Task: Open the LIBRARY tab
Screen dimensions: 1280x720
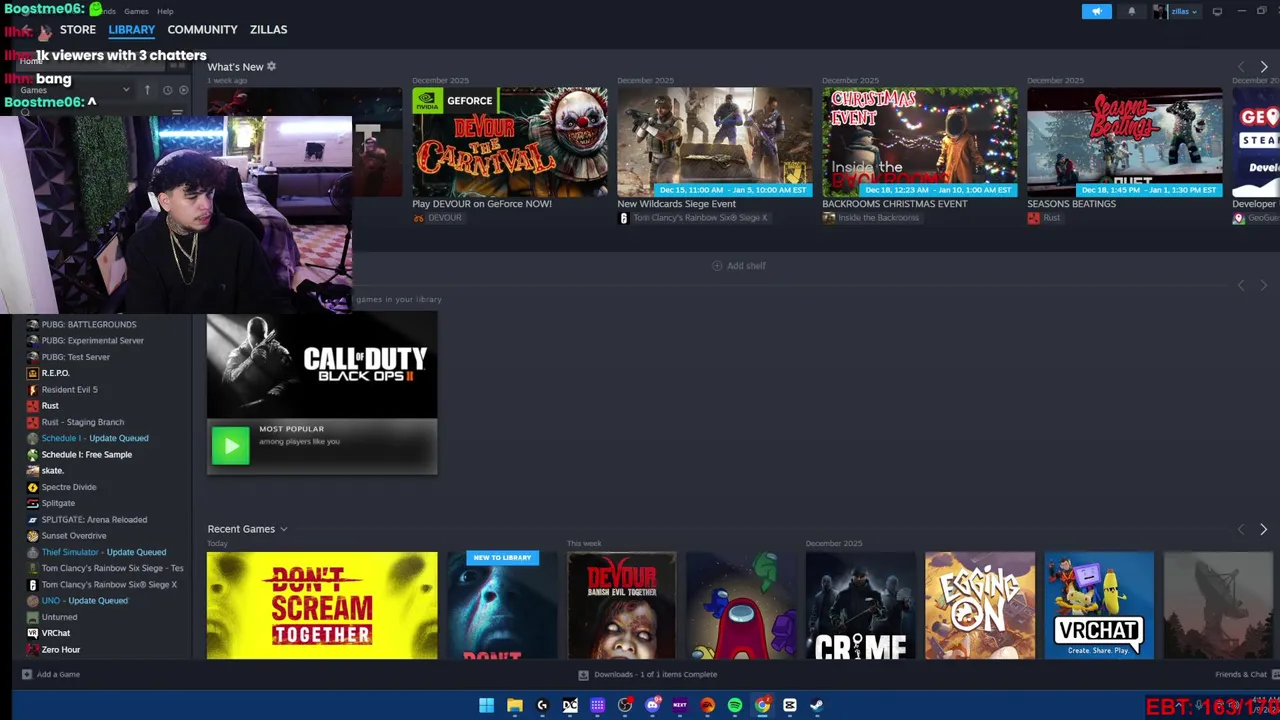Action: coord(132,30)
